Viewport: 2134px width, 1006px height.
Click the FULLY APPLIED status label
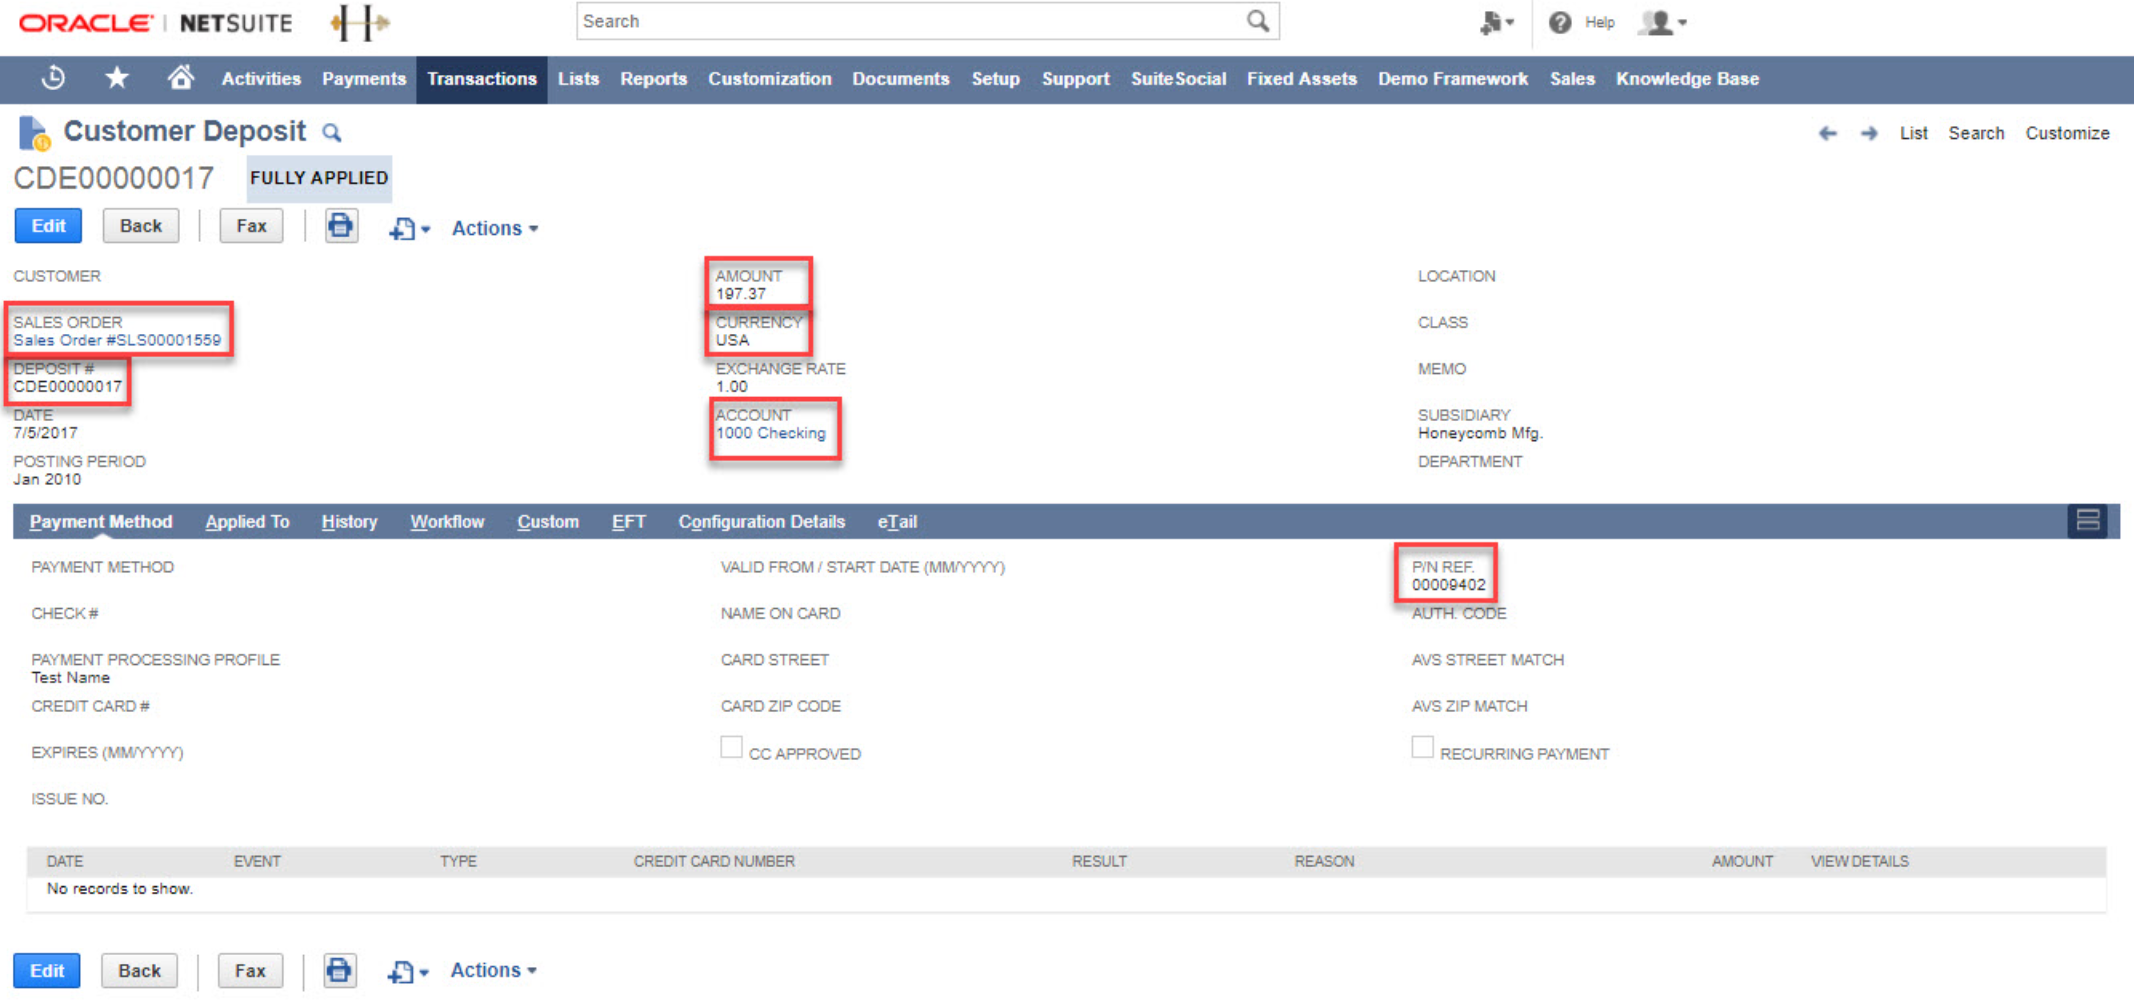(319, 178)
